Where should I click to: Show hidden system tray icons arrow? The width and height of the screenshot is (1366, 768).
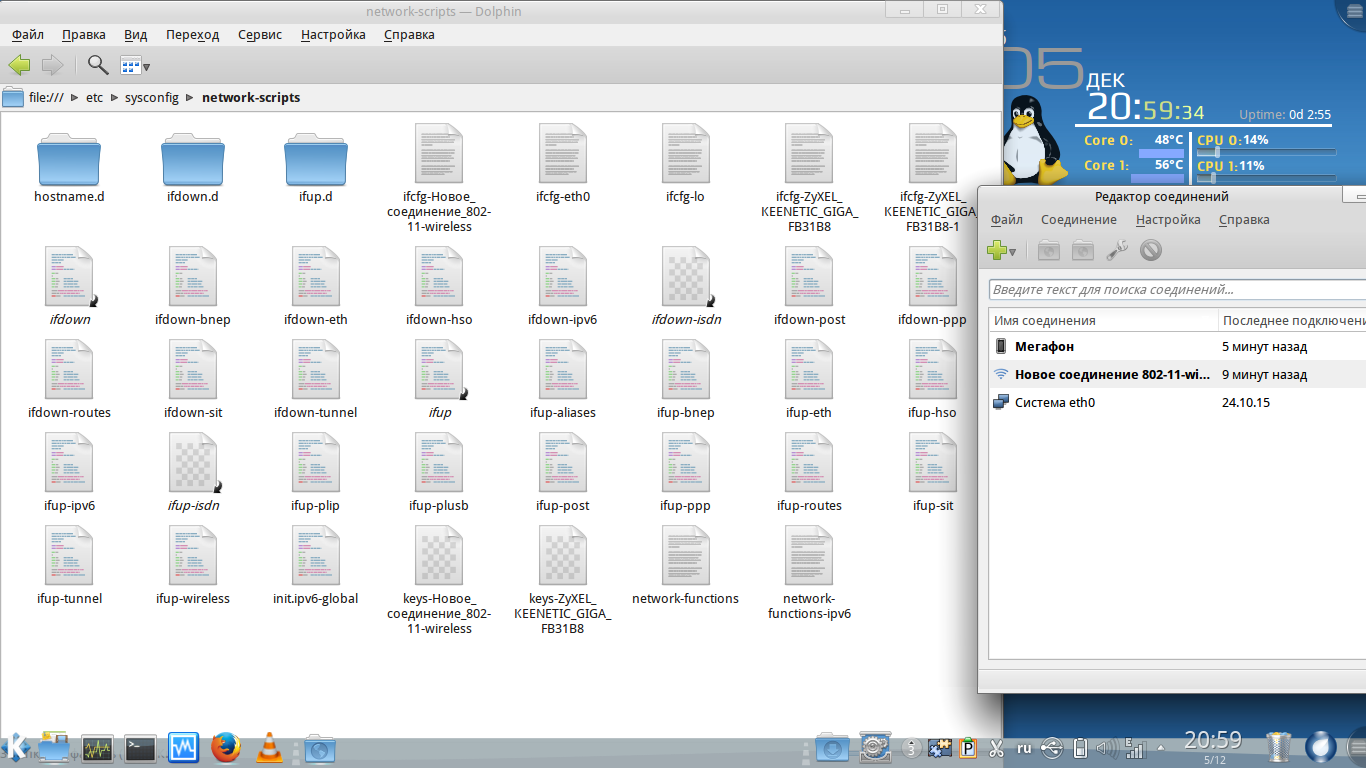pos(1159,747)
